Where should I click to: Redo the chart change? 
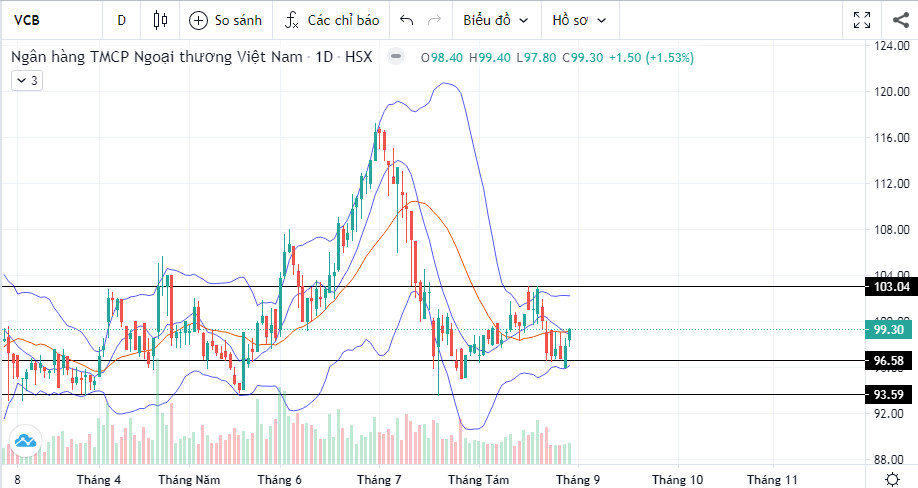pos(434,20)
